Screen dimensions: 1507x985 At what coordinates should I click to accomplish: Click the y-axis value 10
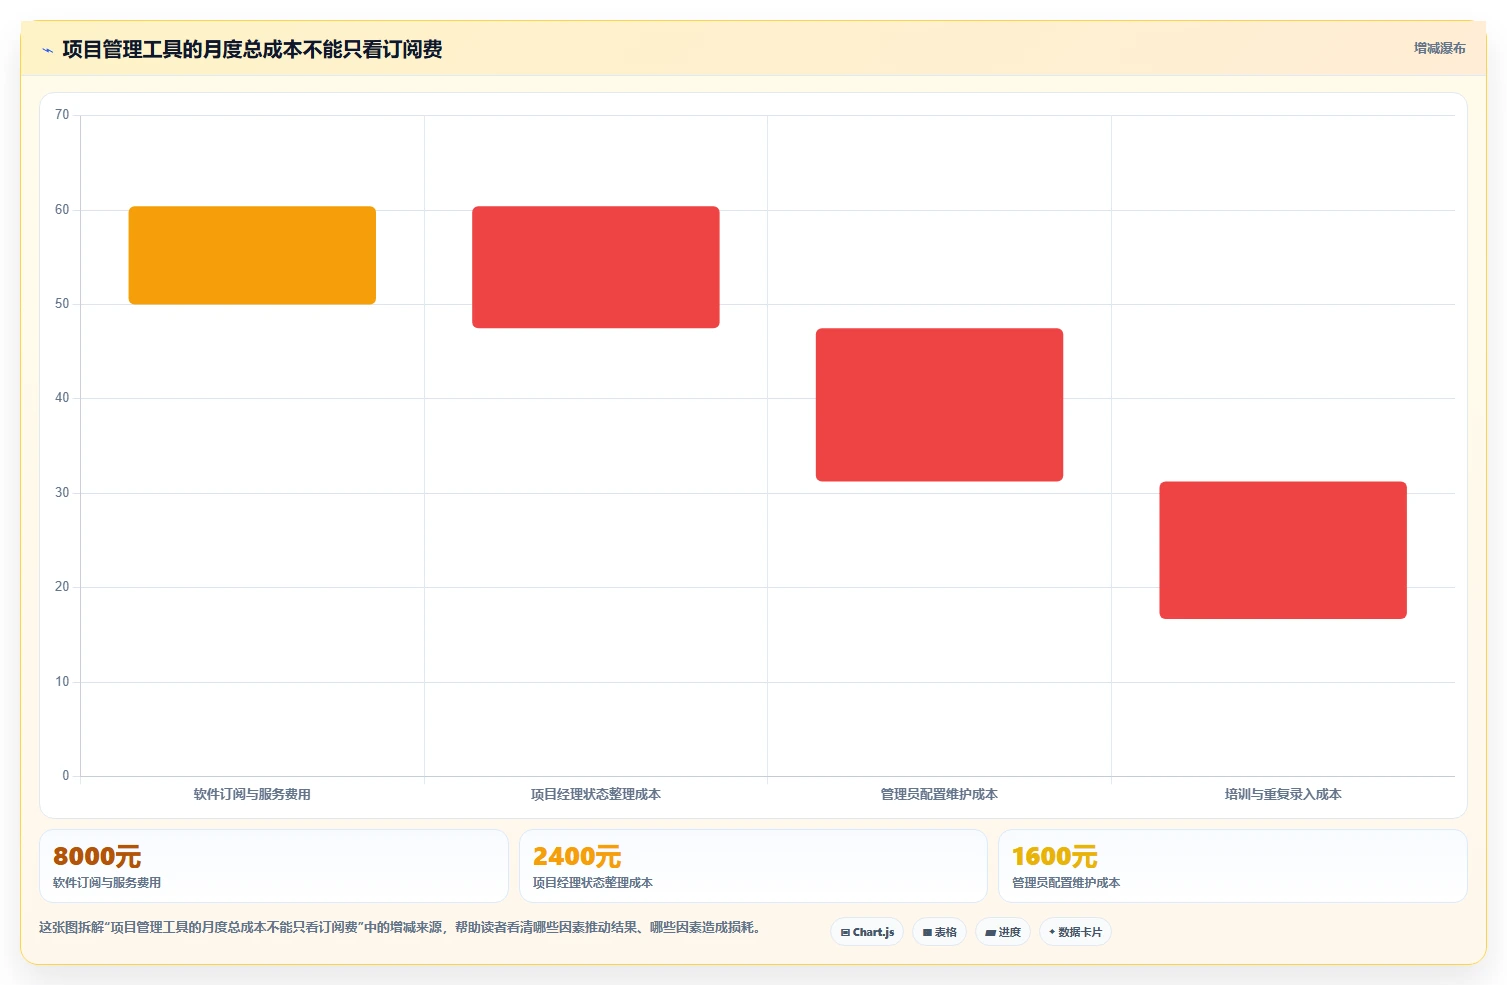[62, 682]
